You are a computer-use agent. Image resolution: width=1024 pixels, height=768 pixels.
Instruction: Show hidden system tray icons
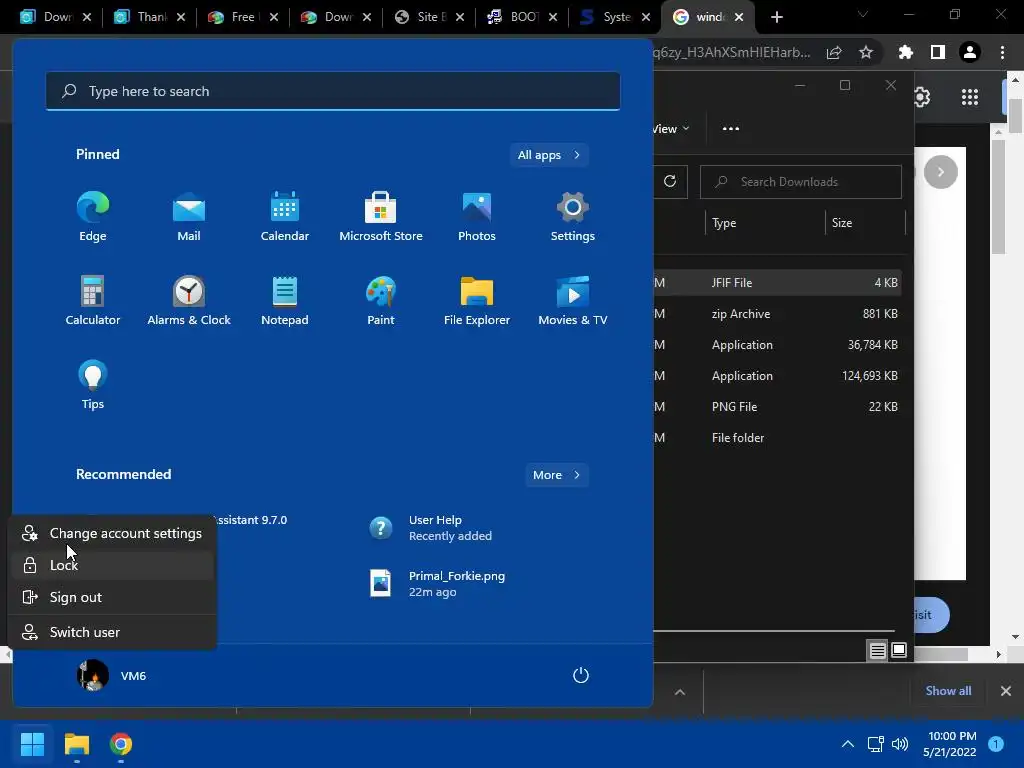(x=848, y=744)
